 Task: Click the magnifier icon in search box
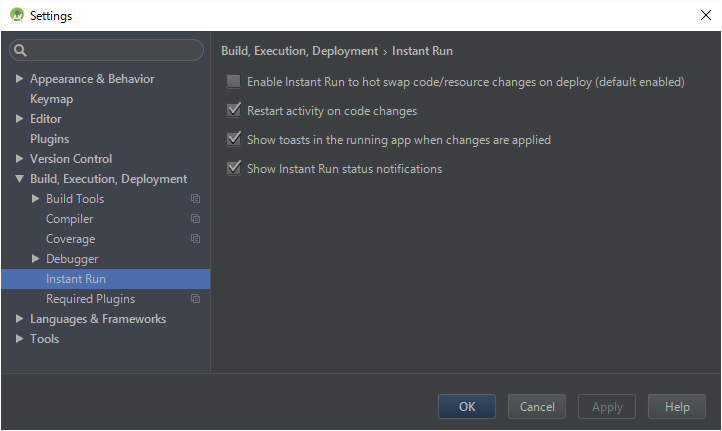[x=21, y=50]
